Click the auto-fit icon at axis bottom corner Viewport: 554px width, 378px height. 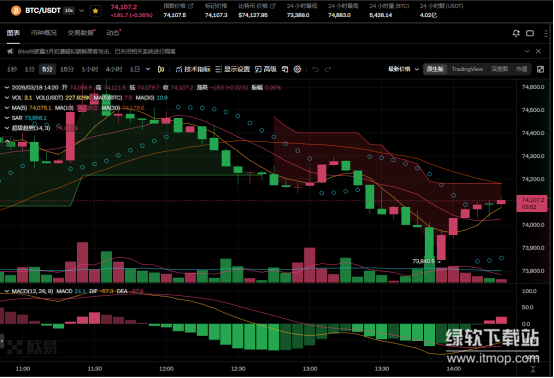pyautogui.click(x=533, y=369)
